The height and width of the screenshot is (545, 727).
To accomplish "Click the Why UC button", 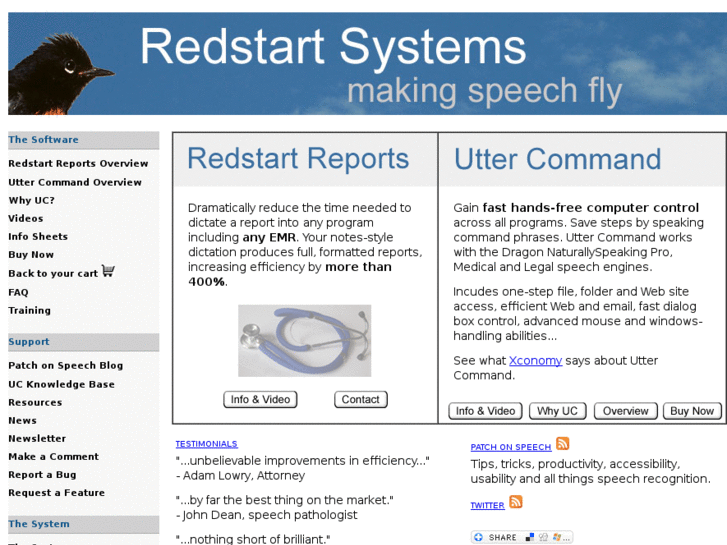I will pos(558,411).
